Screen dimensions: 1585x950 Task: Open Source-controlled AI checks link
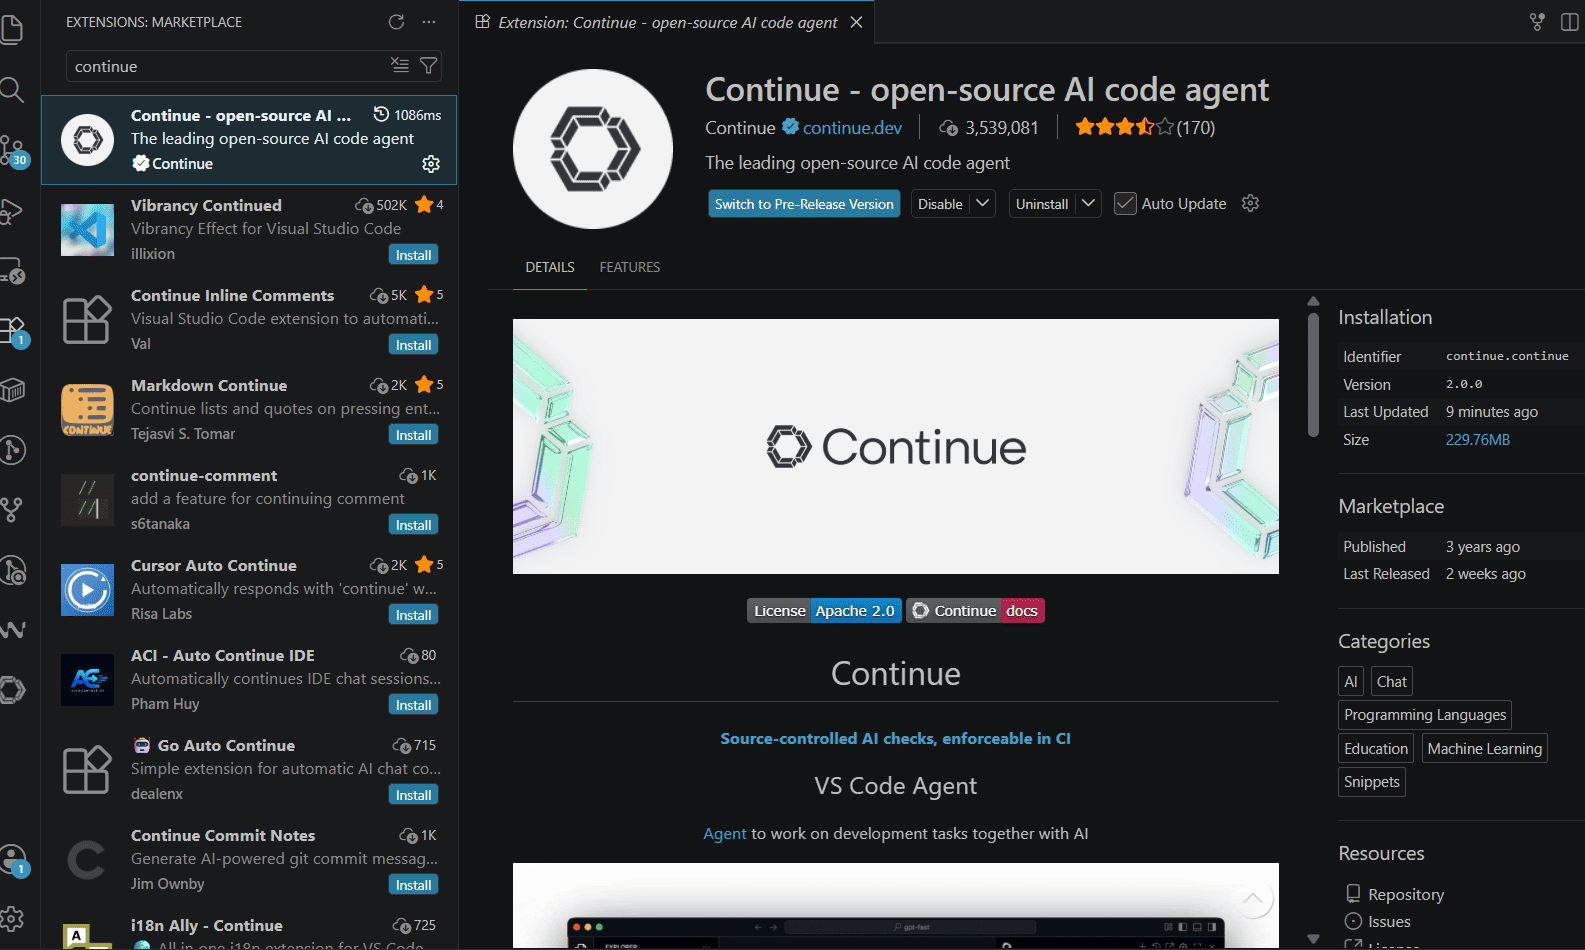pos(895,738)
